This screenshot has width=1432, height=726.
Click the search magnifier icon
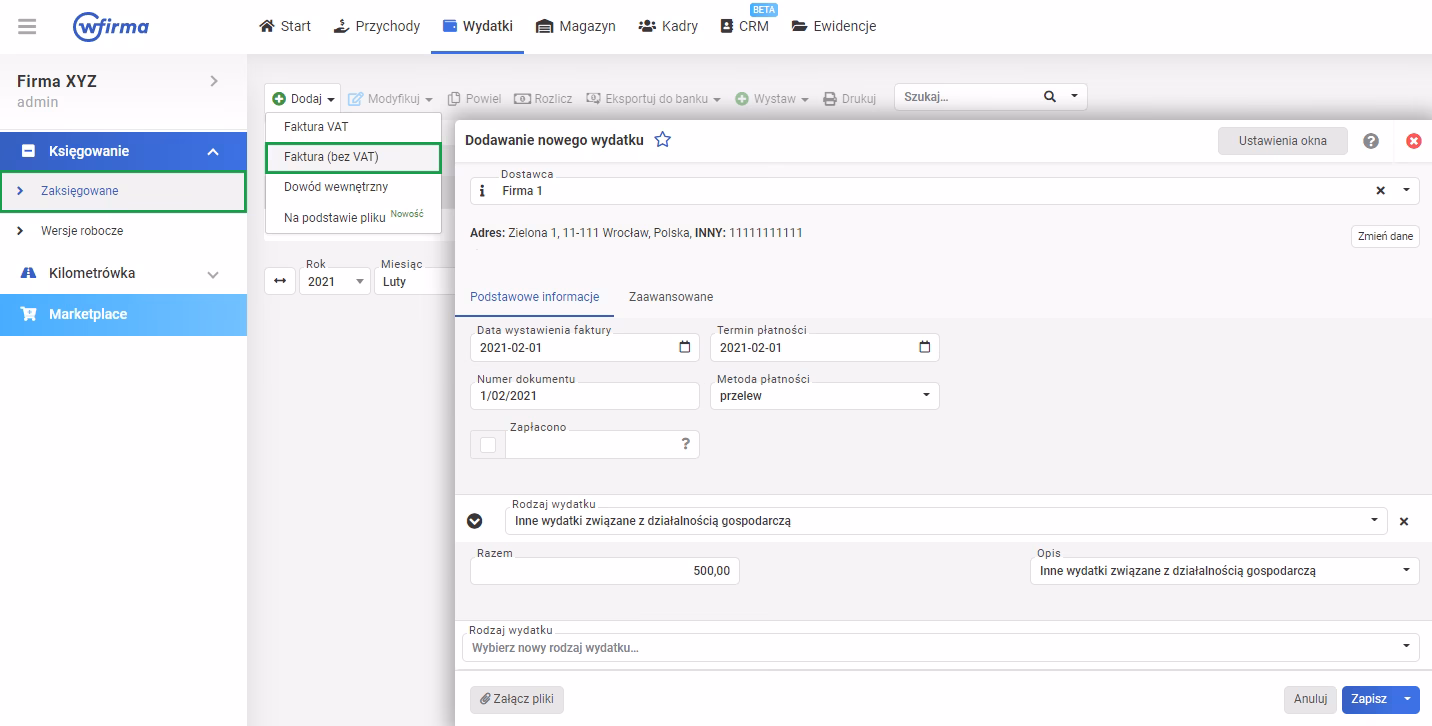coord(1049,97)
